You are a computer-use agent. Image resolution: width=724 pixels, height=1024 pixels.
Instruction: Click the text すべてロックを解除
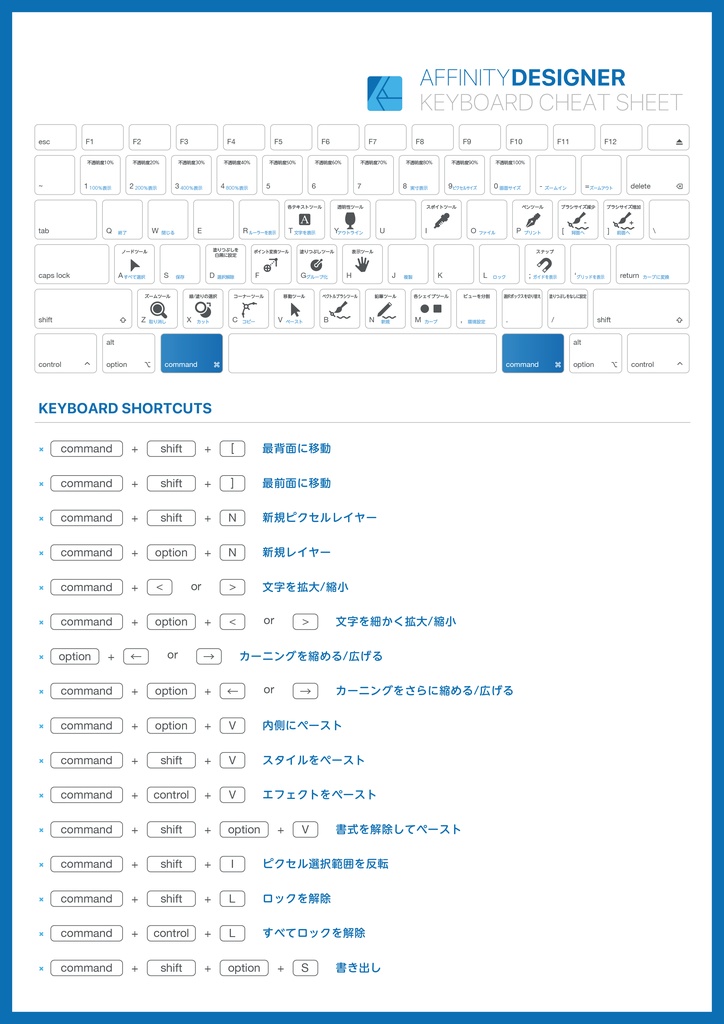(x=313, y=933)
